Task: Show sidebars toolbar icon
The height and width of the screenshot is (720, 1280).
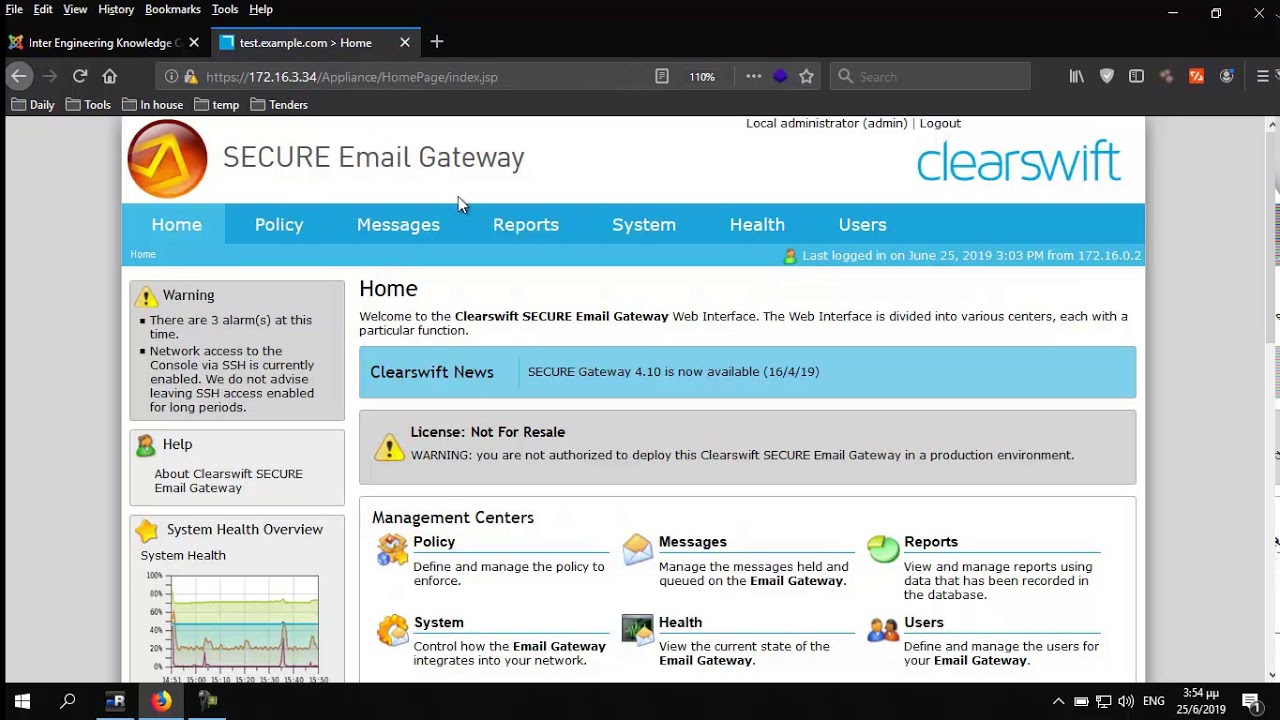Action: (x=1137, y=76)
